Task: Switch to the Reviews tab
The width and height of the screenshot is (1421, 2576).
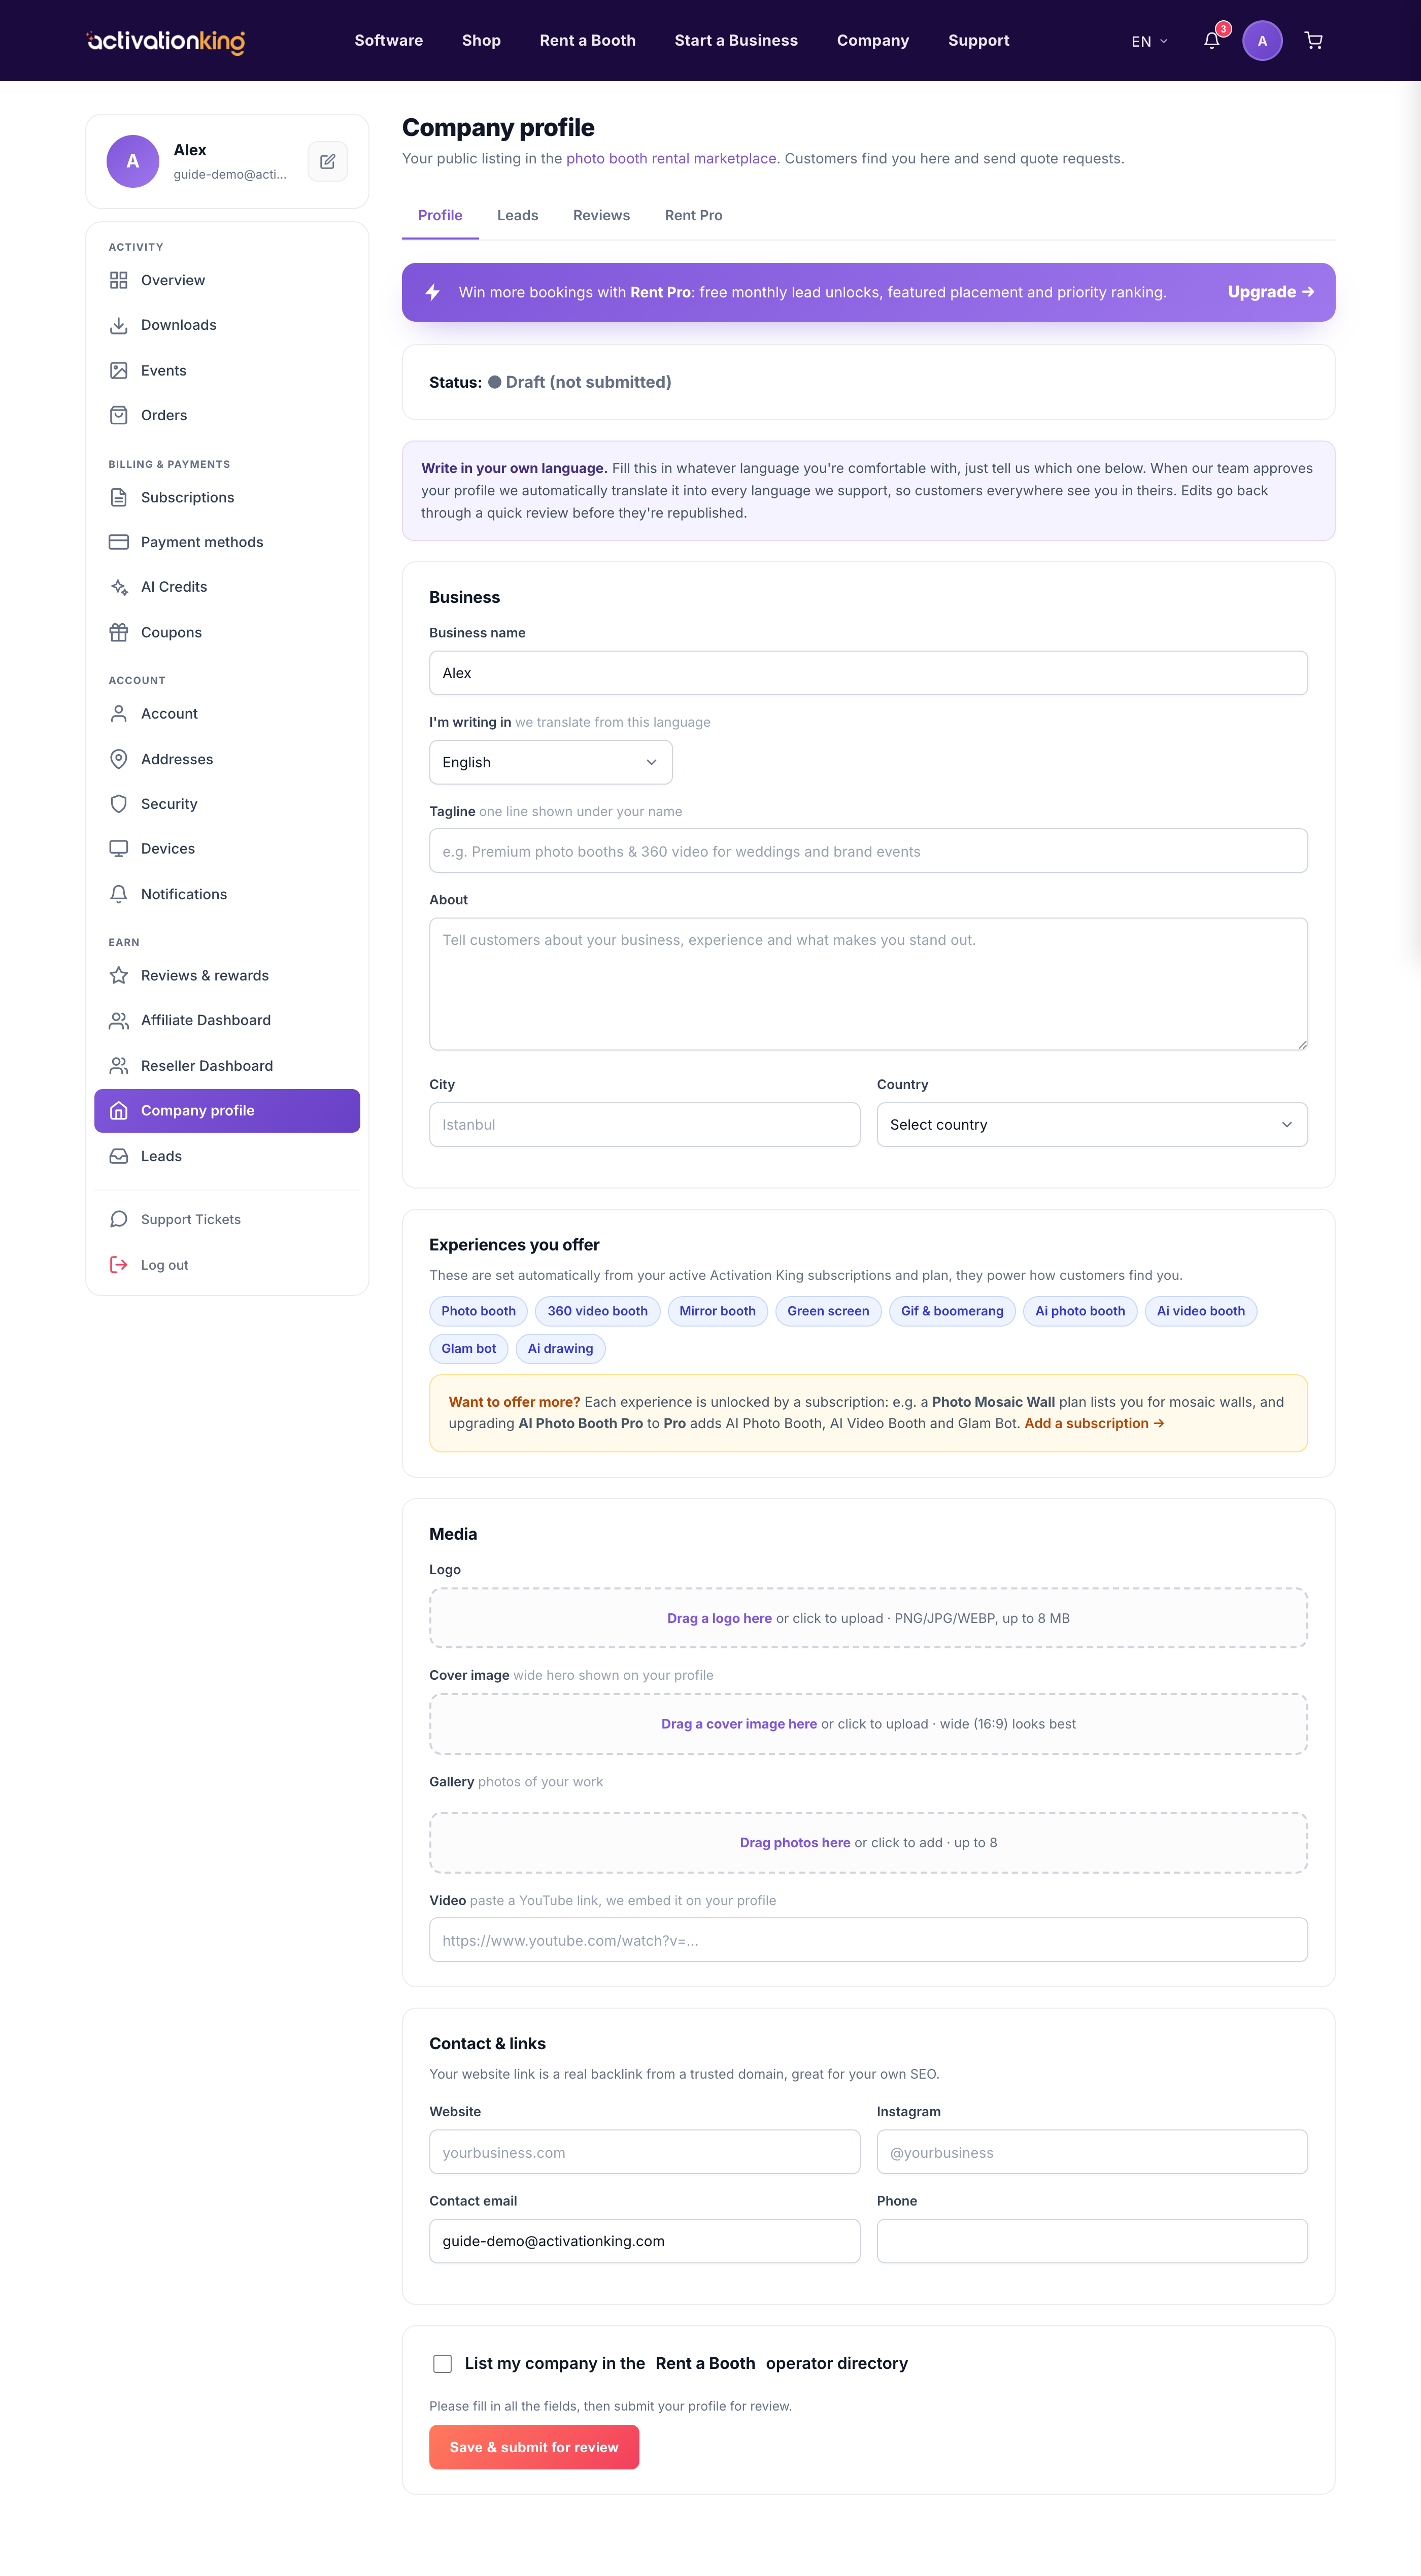Action: pyautogui.click(x=601, y=215)
